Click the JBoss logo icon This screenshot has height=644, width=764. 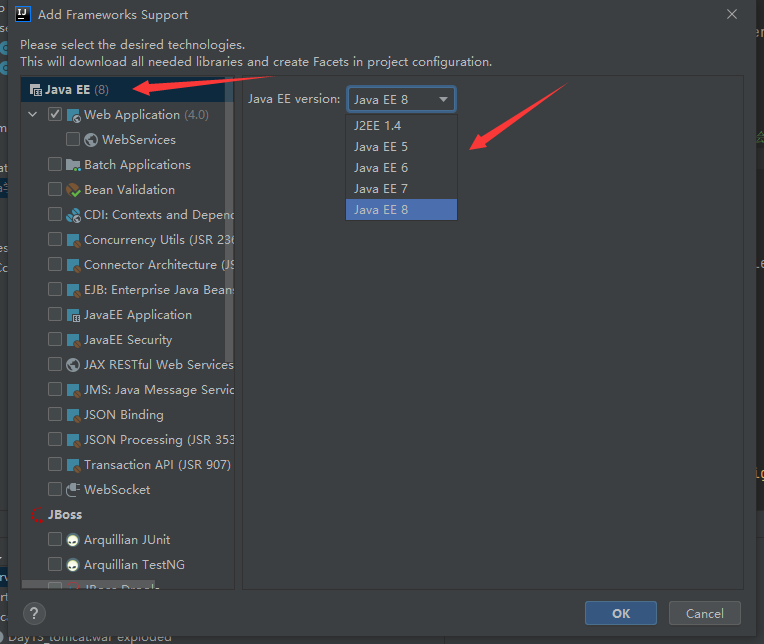(x=37, y=515)
